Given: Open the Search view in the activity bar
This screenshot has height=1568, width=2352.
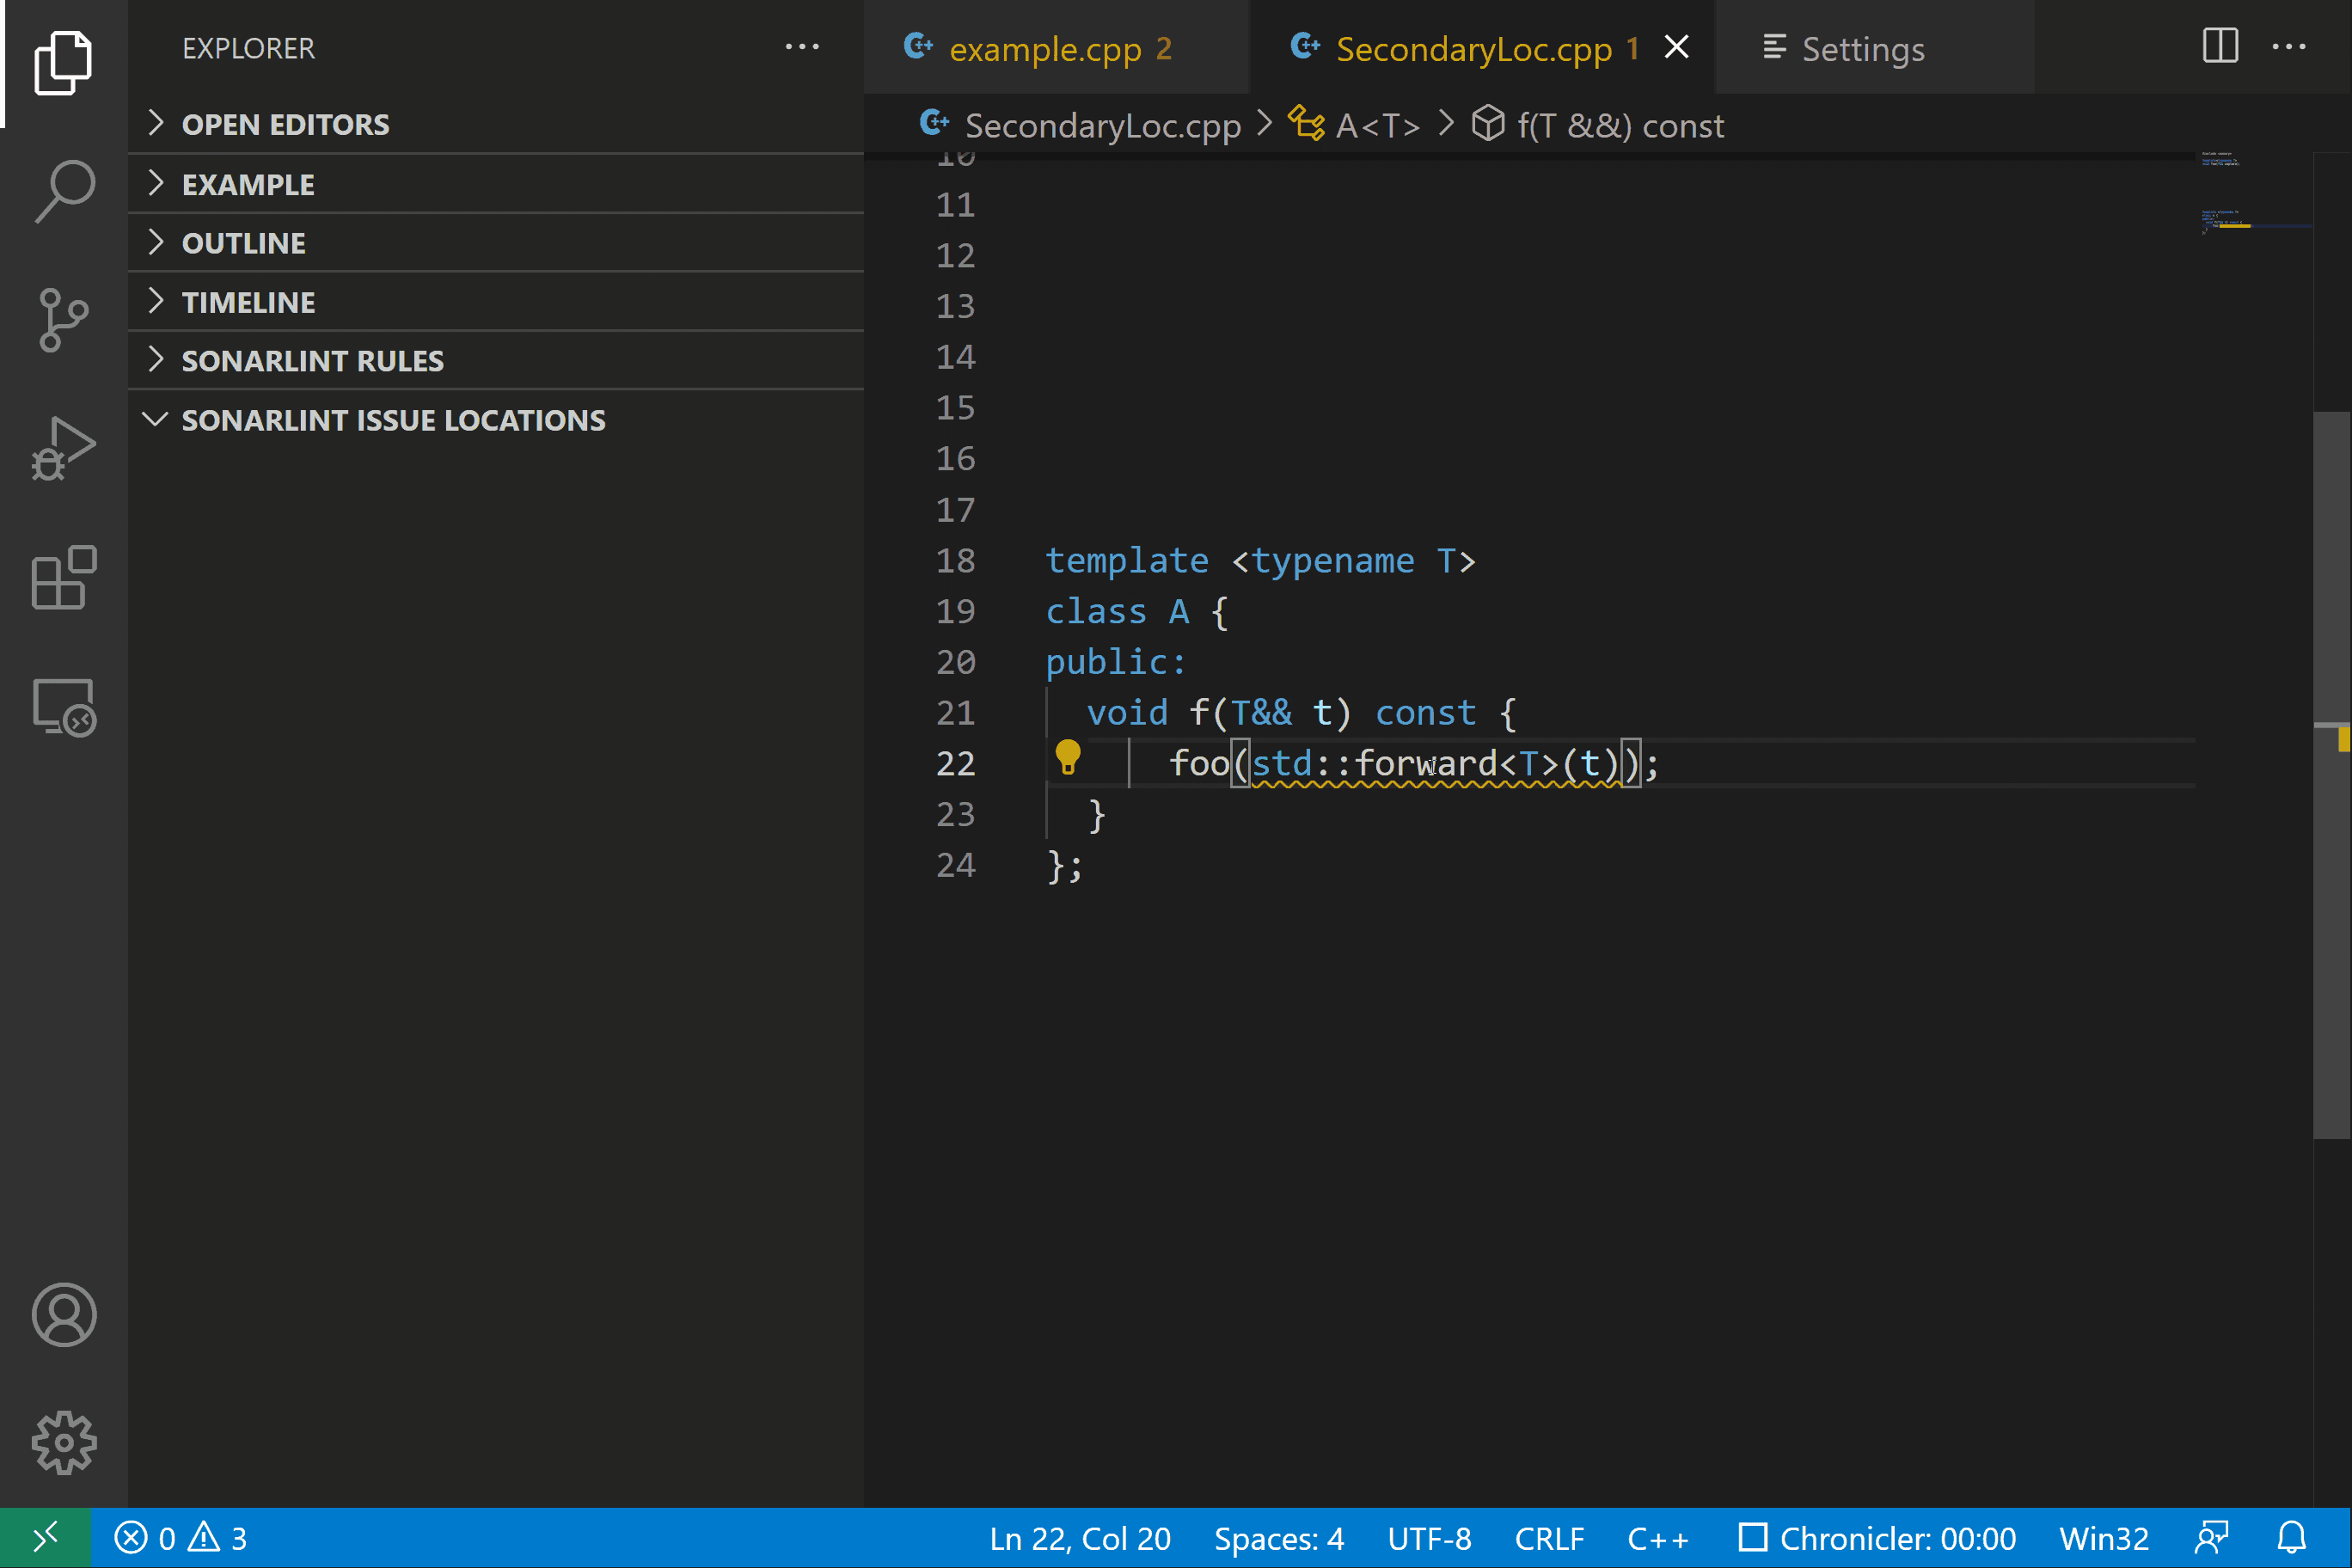Looking at the screenshot, I should pos(63,189).
